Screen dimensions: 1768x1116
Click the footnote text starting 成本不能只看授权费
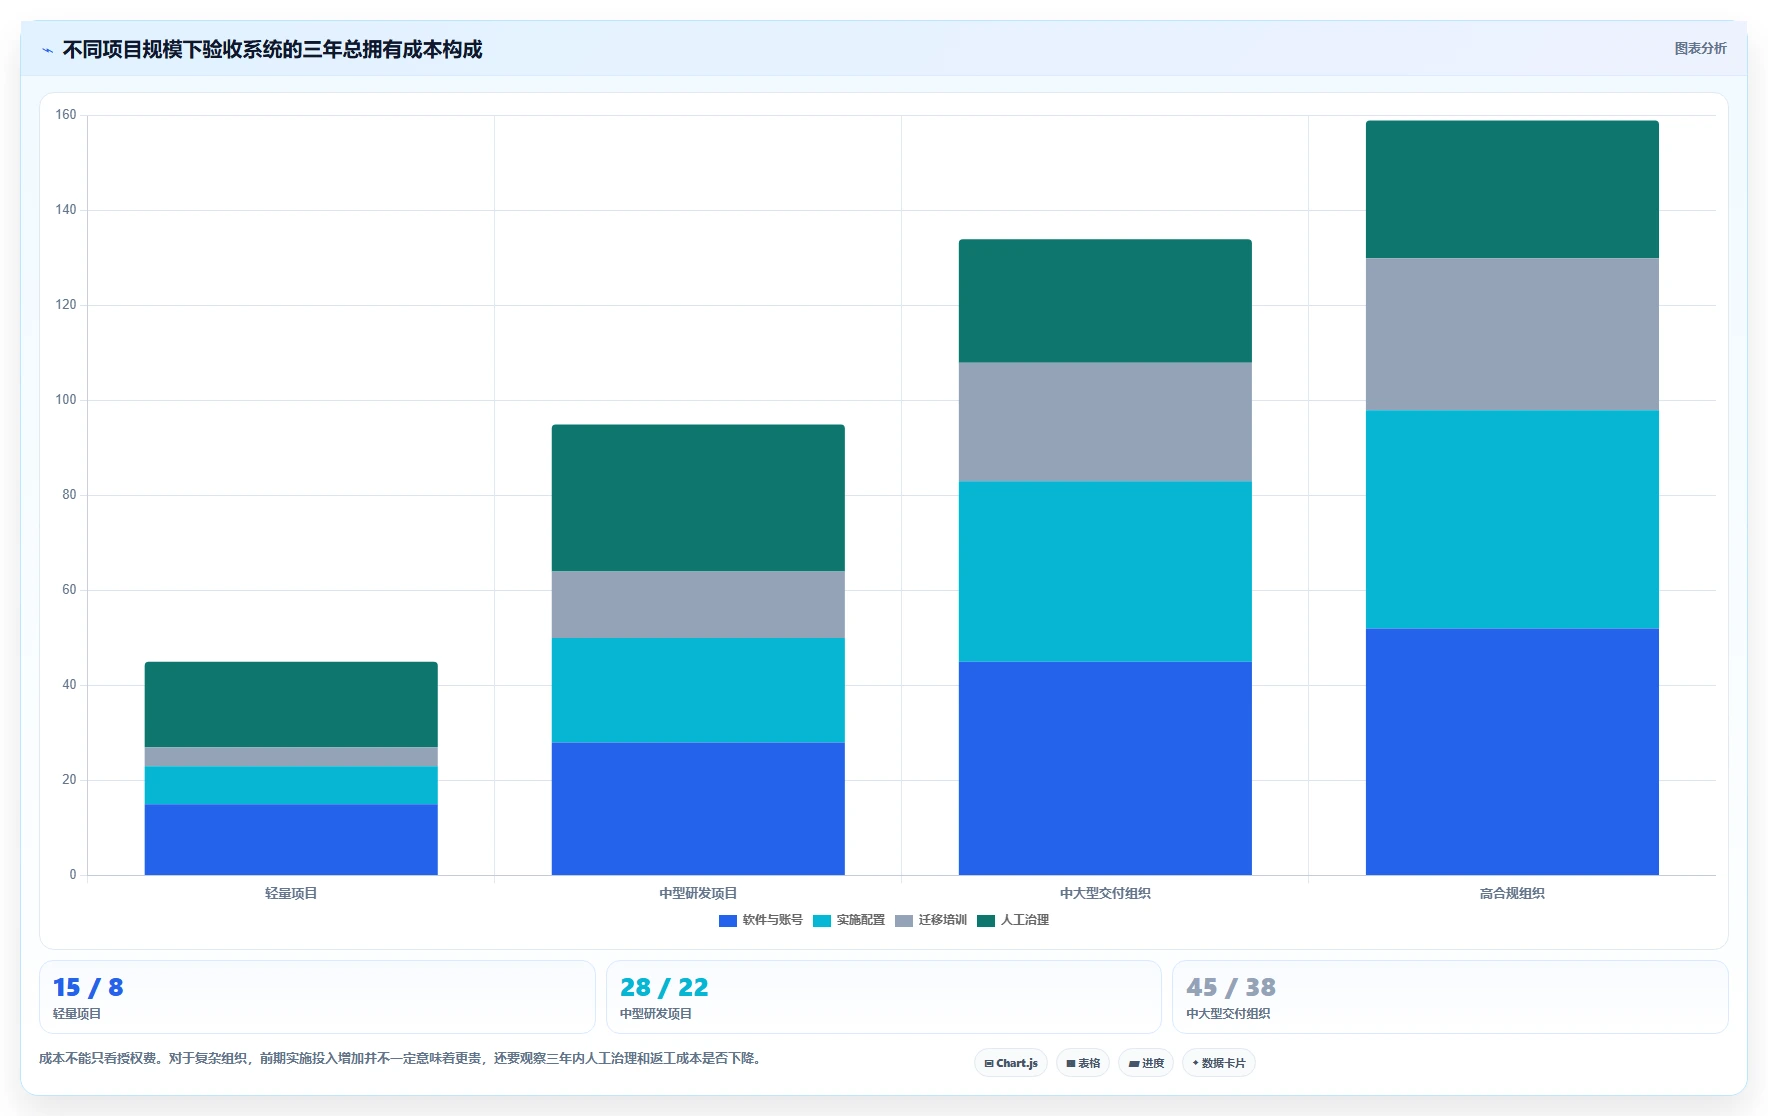tap(402, 1058)
